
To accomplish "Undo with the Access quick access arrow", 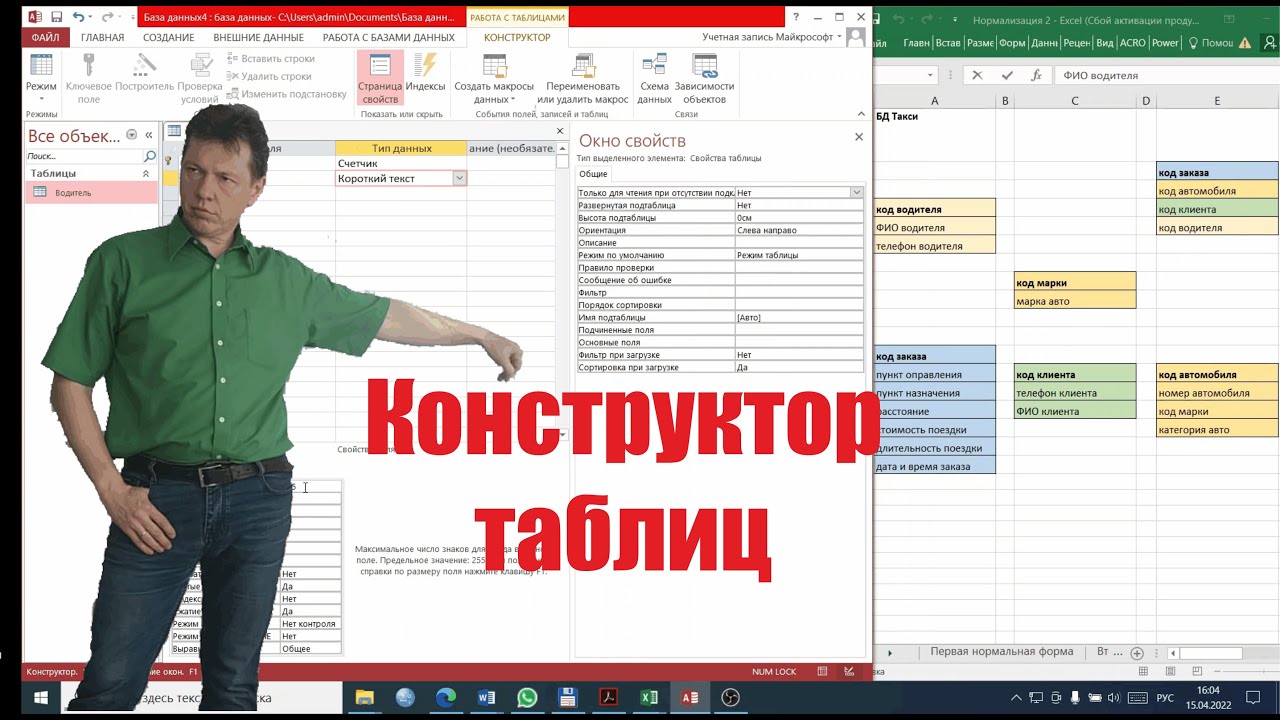I will pos(79,17).
